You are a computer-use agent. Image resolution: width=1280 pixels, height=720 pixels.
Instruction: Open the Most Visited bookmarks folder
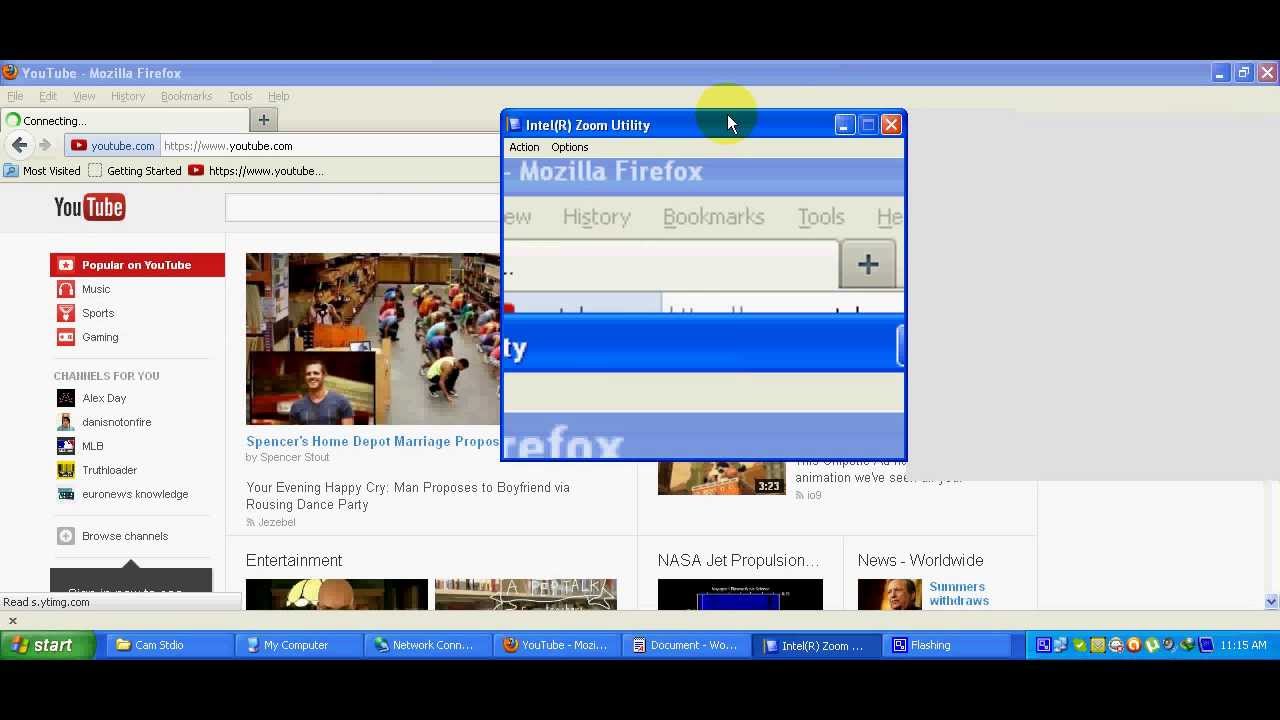click(42, 171)
